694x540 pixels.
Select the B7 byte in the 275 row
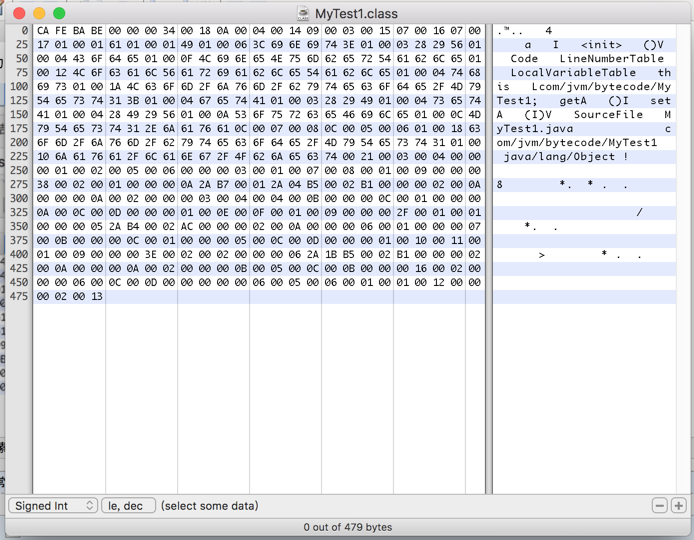point(223,184)
